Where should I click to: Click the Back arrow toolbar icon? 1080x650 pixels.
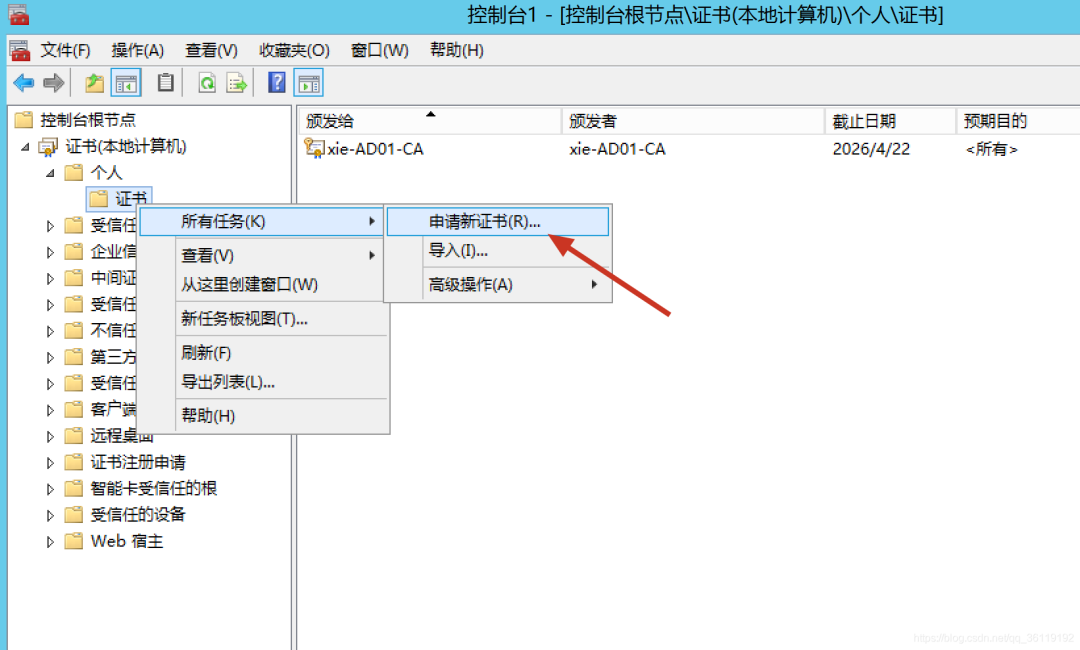[x=23, y=83]
